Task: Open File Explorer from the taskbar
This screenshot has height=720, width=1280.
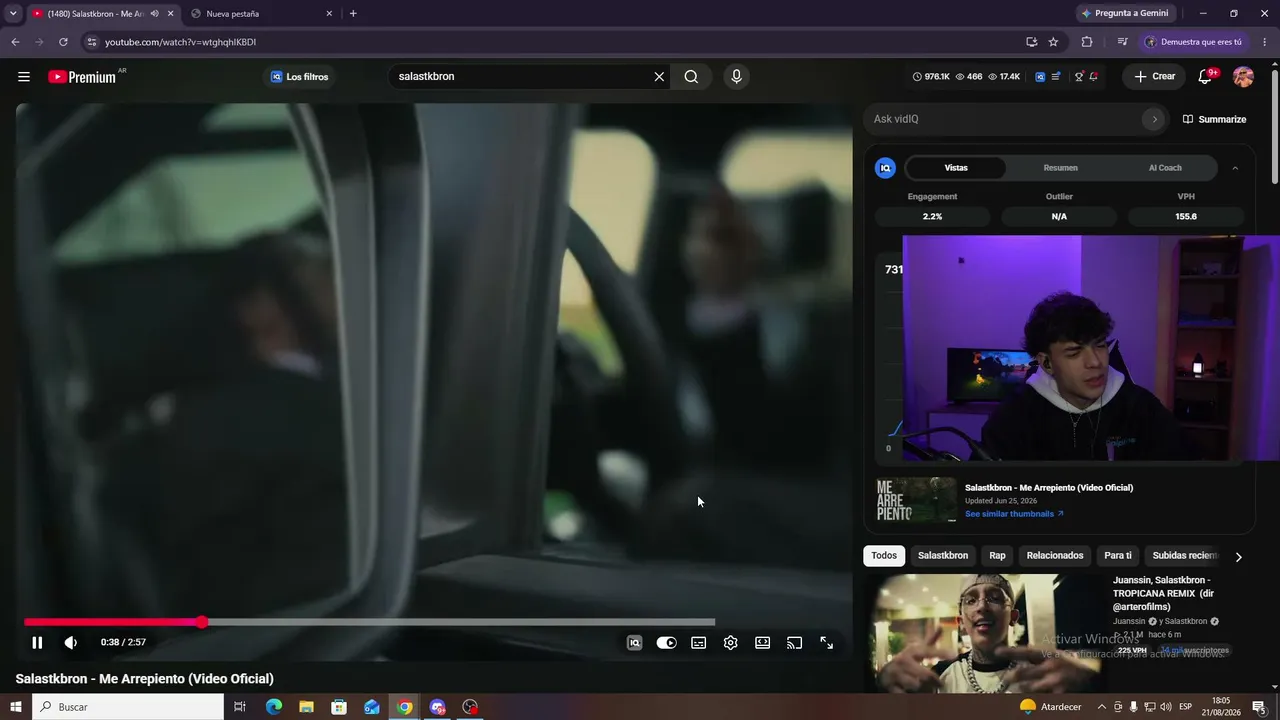Action: pyautogui.click(x=307, y=707)
